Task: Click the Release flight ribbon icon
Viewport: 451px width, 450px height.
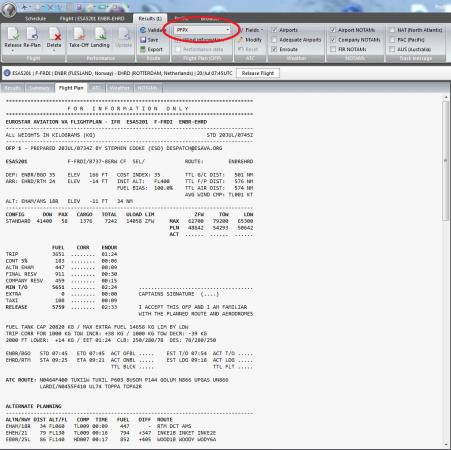Action: [13, 37]
